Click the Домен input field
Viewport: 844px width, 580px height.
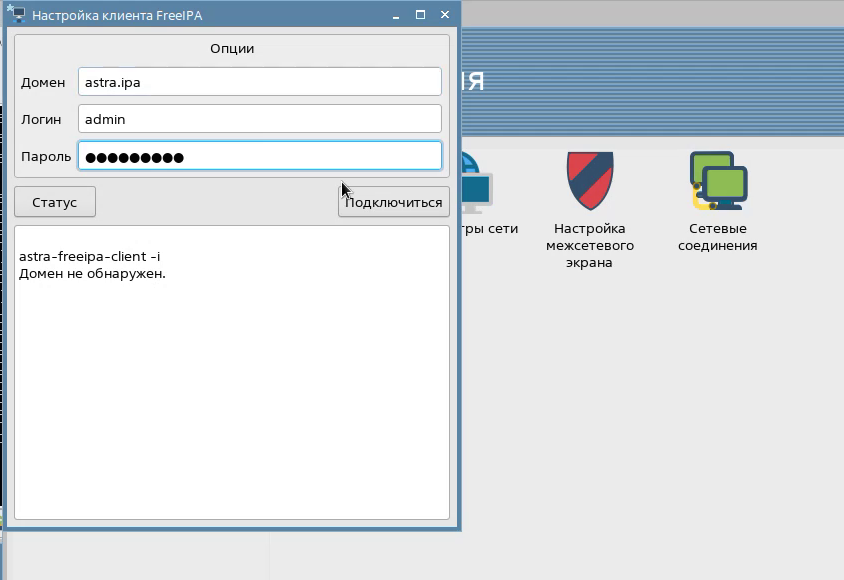pyautogui.click(x=259, y=82)
